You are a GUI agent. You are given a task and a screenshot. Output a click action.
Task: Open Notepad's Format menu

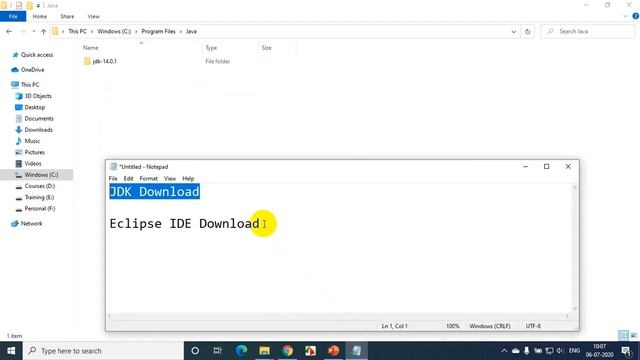(x=149, y=178)
